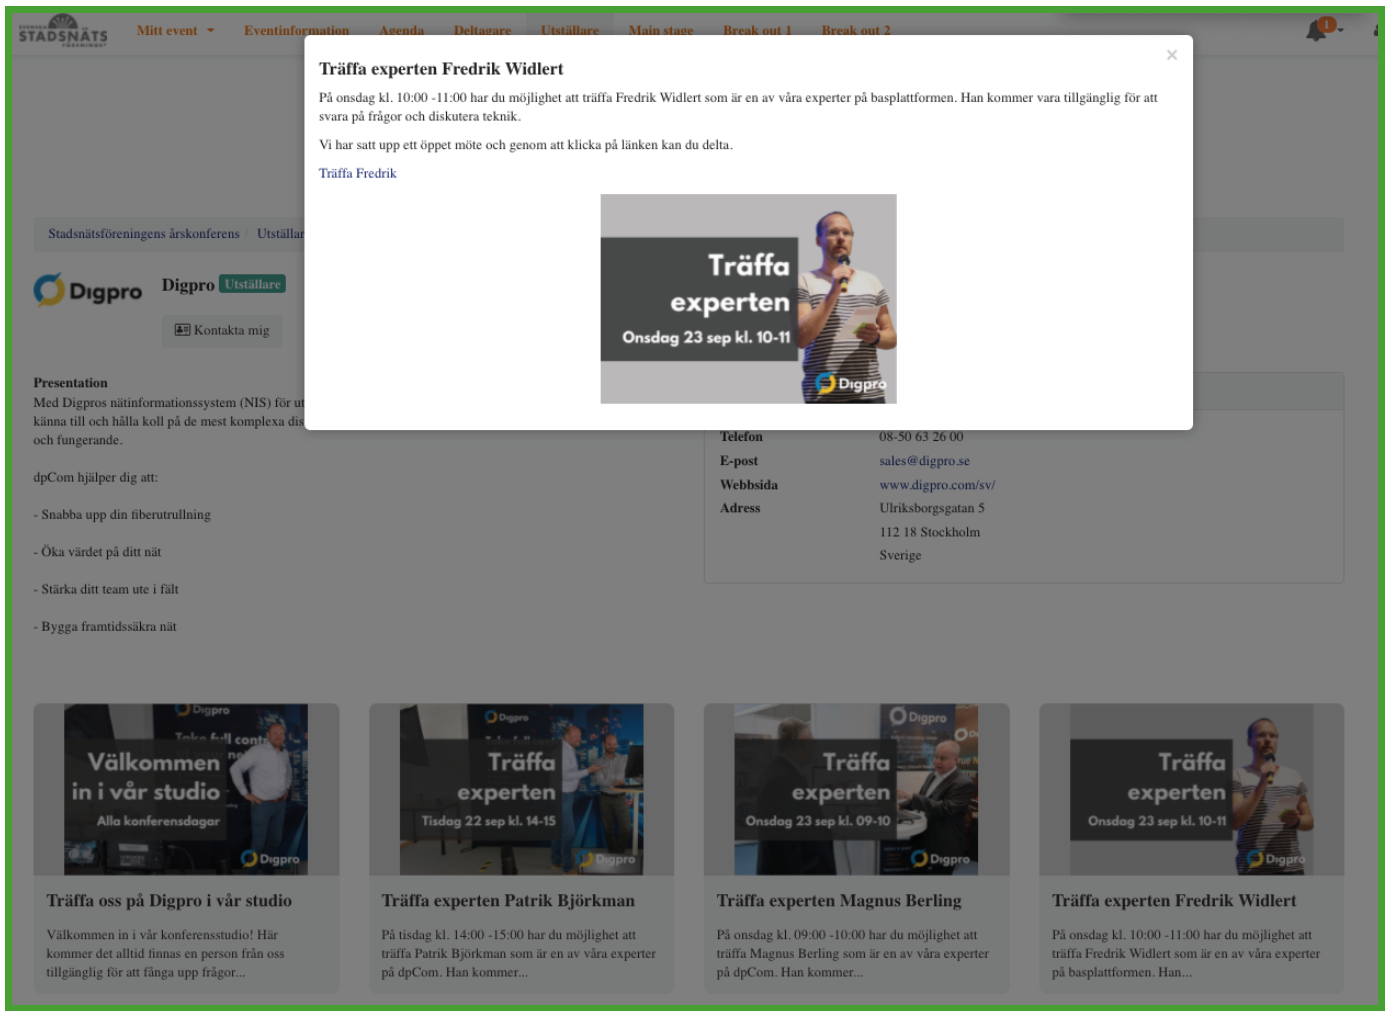This screenshot has width=1394, height=1020.
Task: Close the Fredrik Widlert modal dialog
Action: click(x=1171, y=55)
